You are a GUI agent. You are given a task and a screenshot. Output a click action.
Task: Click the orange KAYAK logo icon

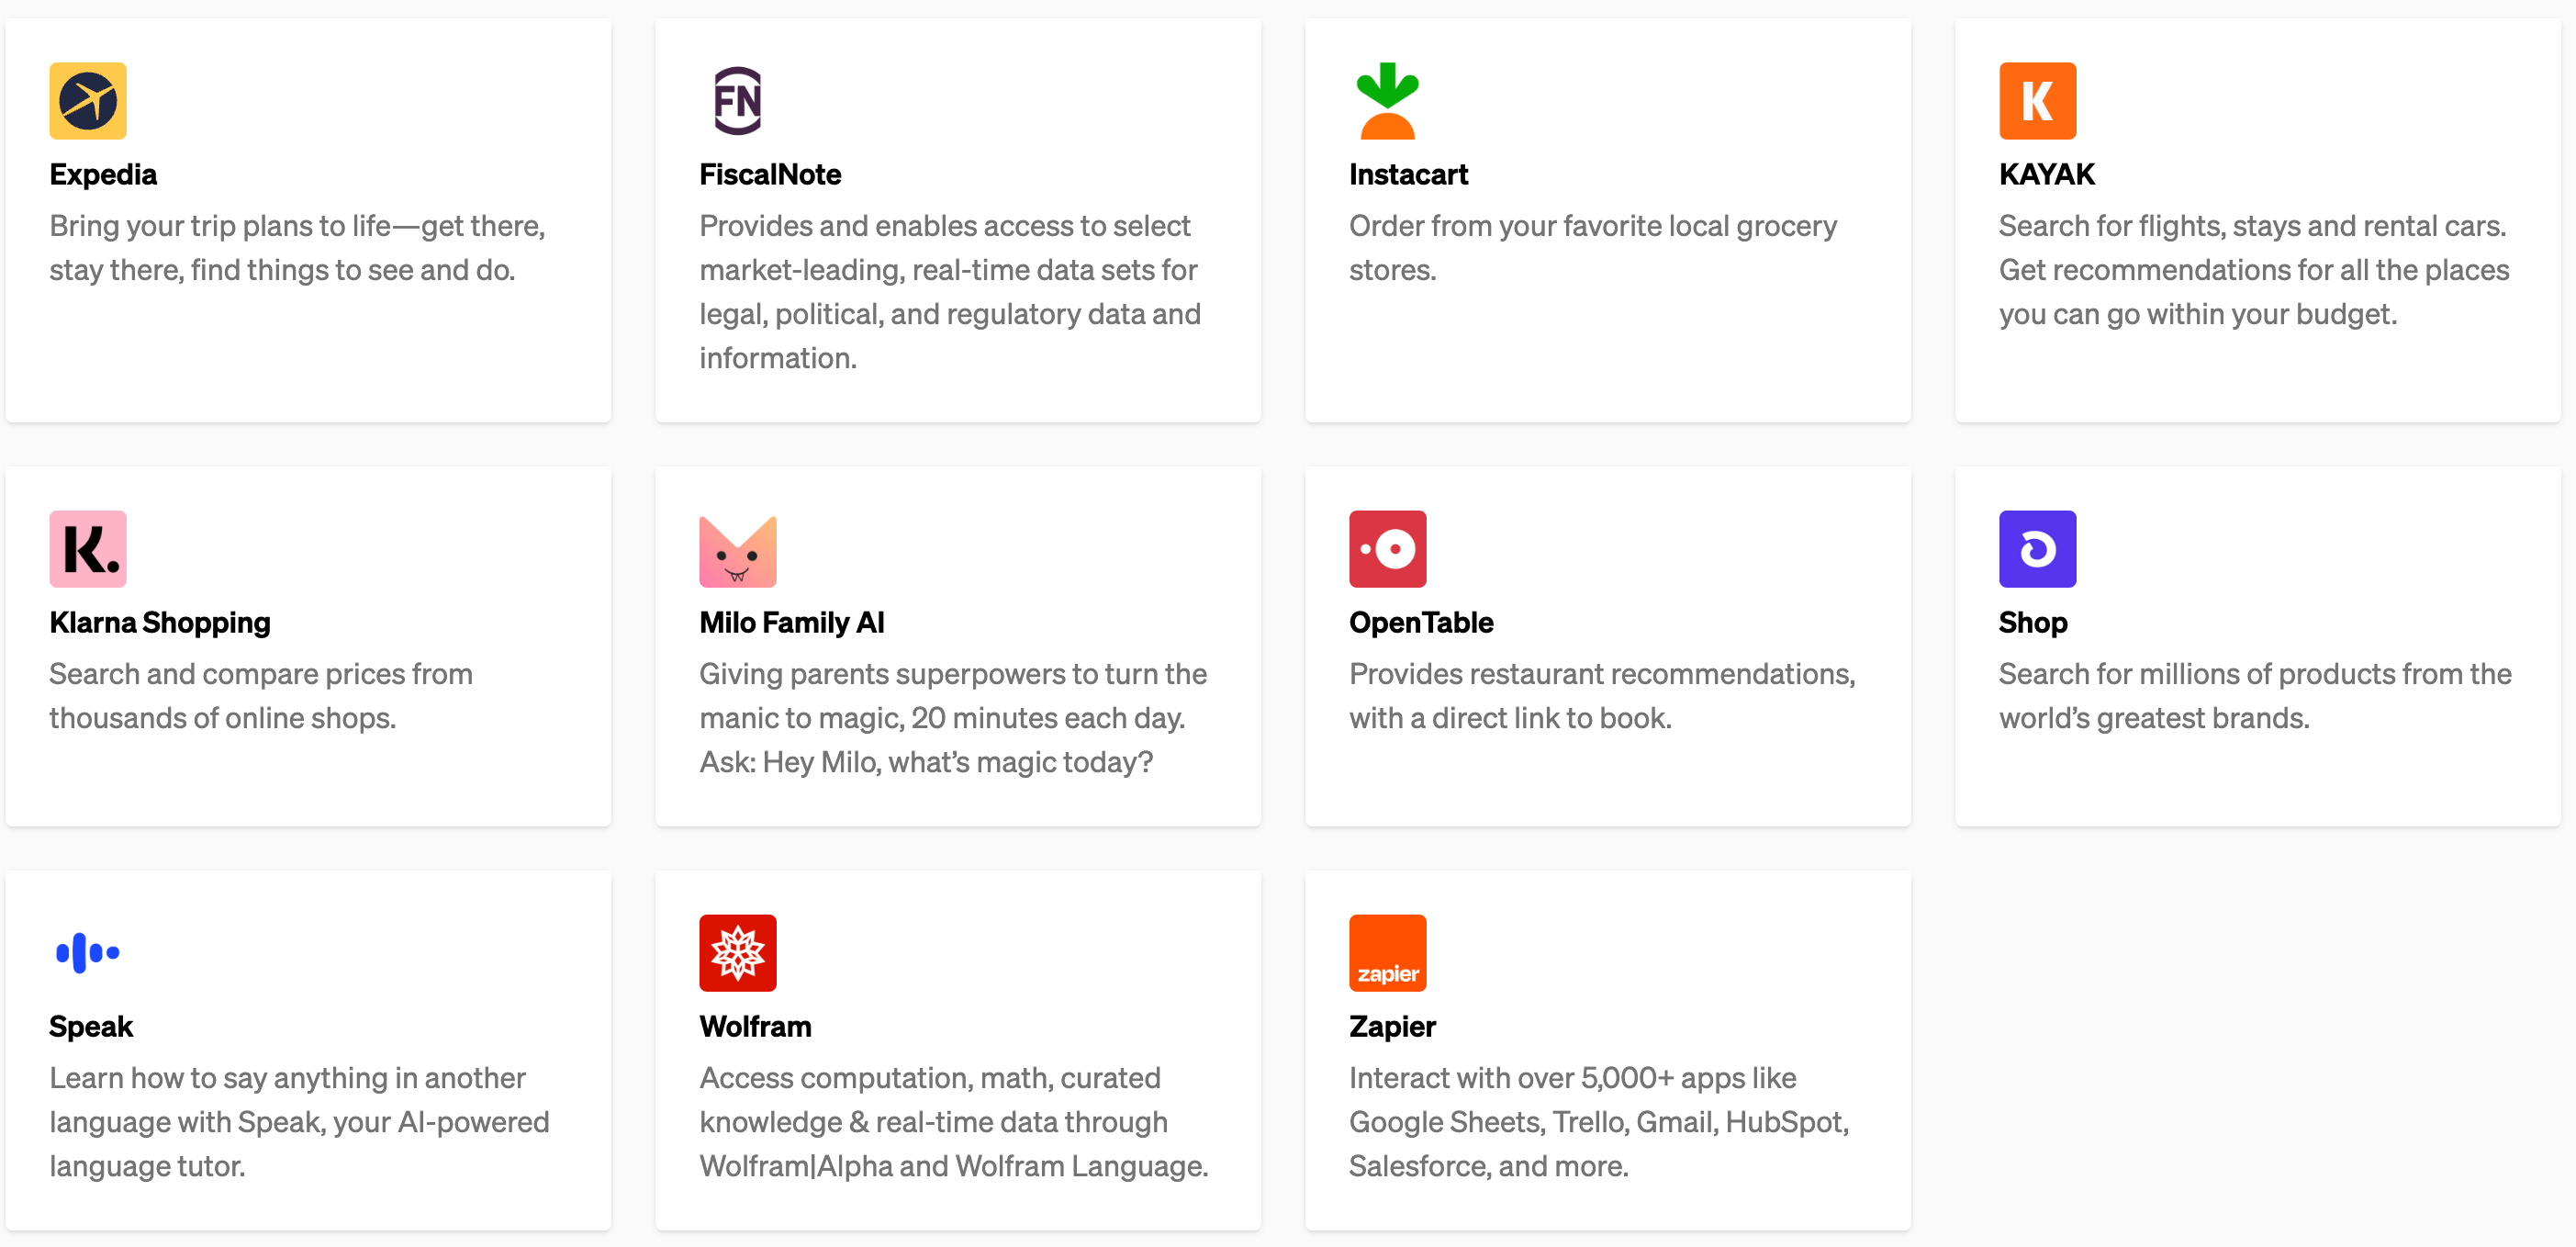2037,100
